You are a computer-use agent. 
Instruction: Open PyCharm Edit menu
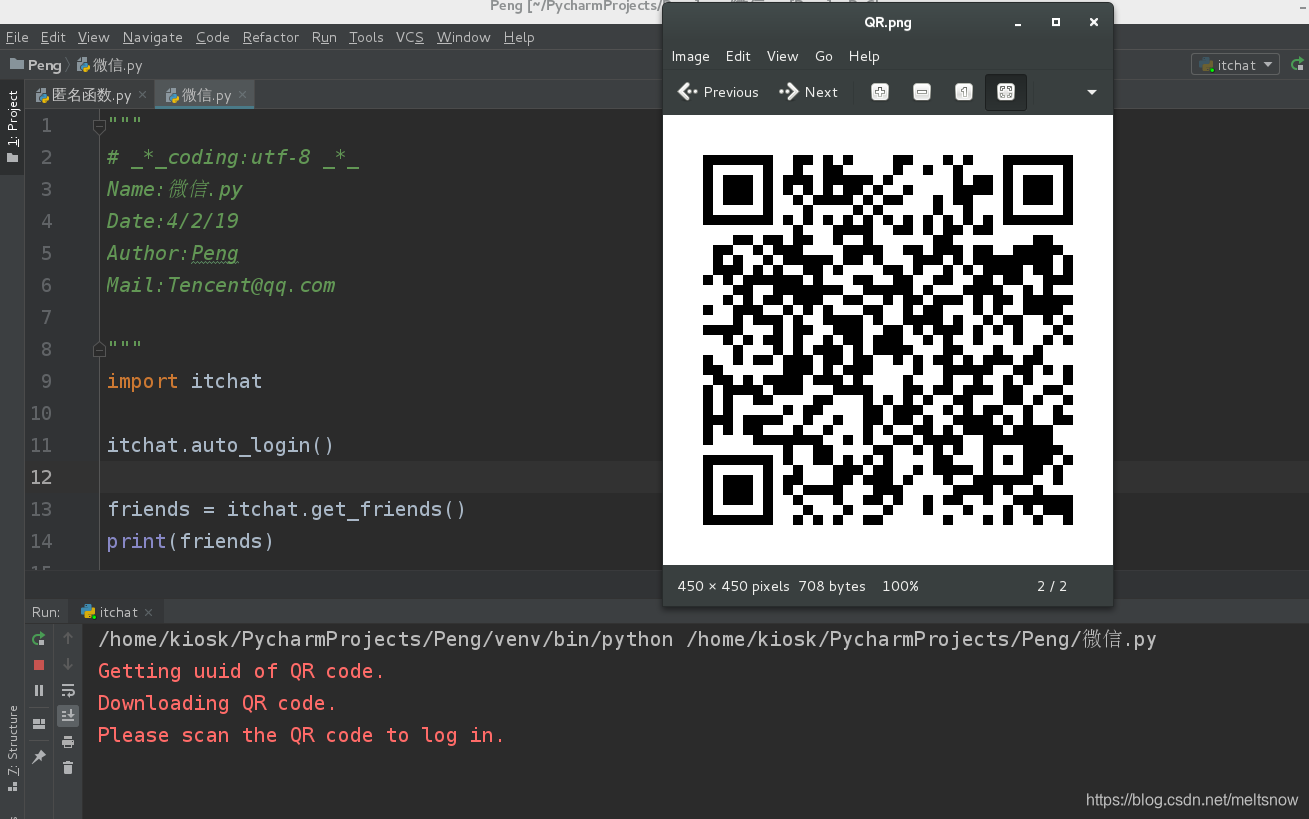(x=53, y=37)
